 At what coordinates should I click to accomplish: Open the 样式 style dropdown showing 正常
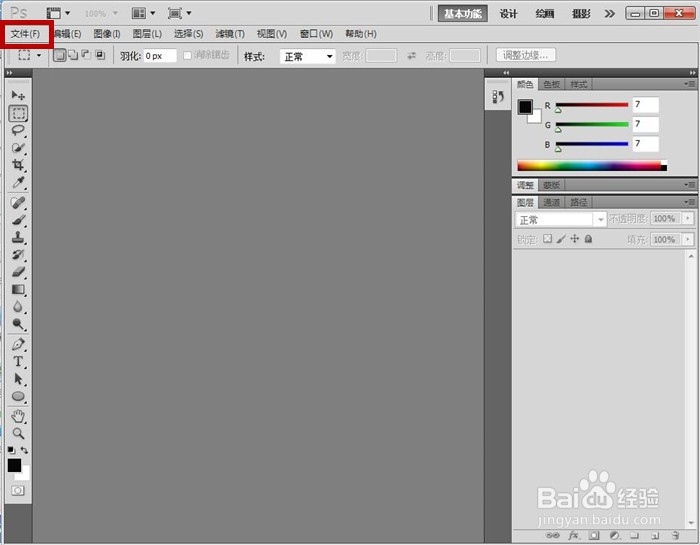coord(308,56)
